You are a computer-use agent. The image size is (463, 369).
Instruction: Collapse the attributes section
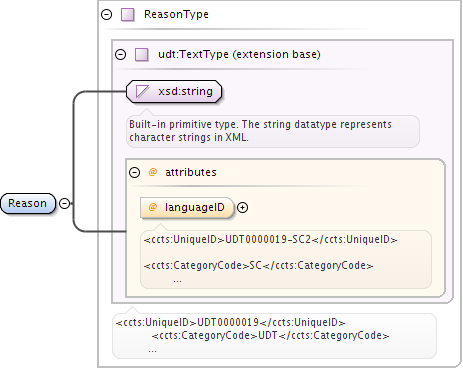(x=134, y=172)
